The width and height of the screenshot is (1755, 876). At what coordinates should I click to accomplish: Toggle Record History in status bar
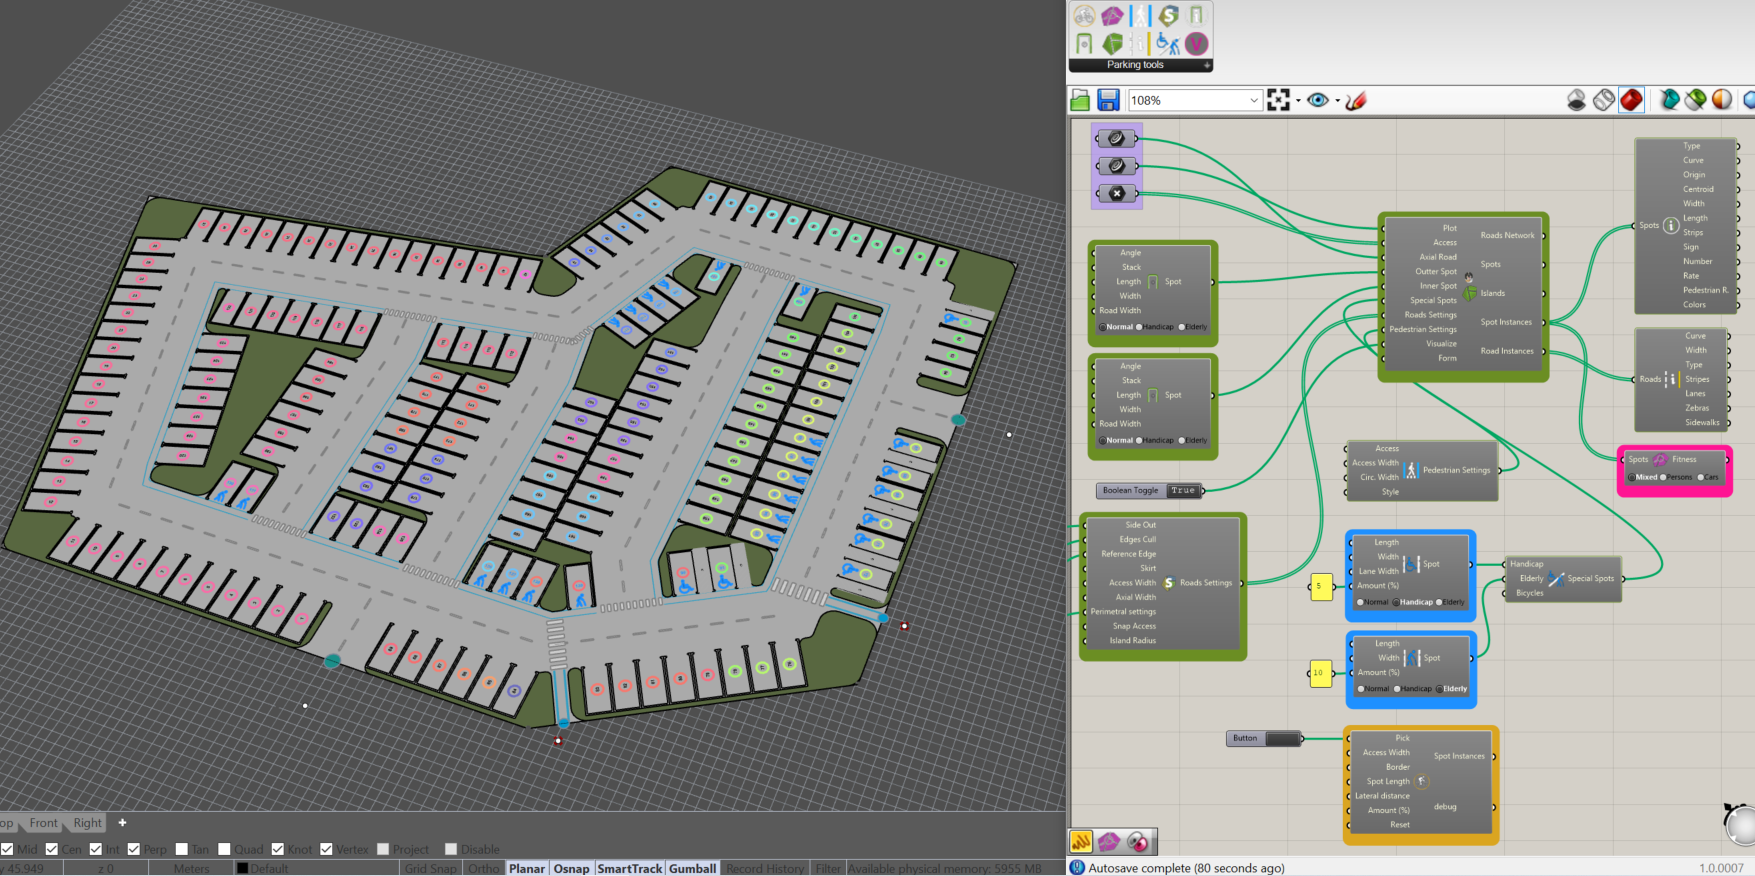point(765,868)
